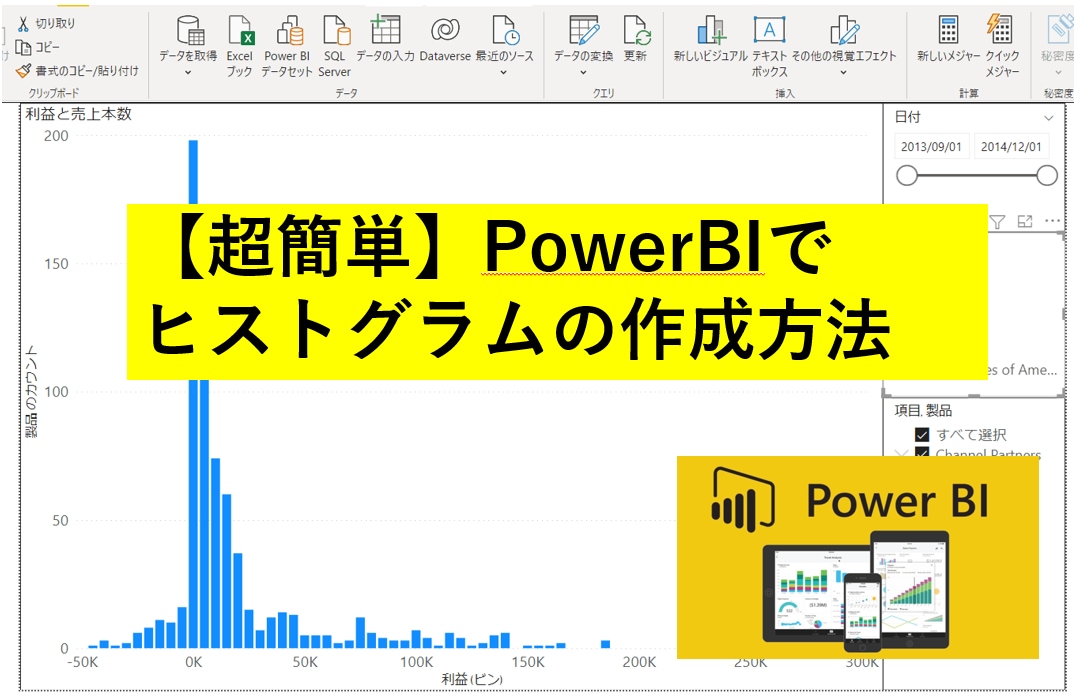This screenshot has height=696, width=1075.
Task: Click the filter icon on visual header
Action: tap(998, 221)
